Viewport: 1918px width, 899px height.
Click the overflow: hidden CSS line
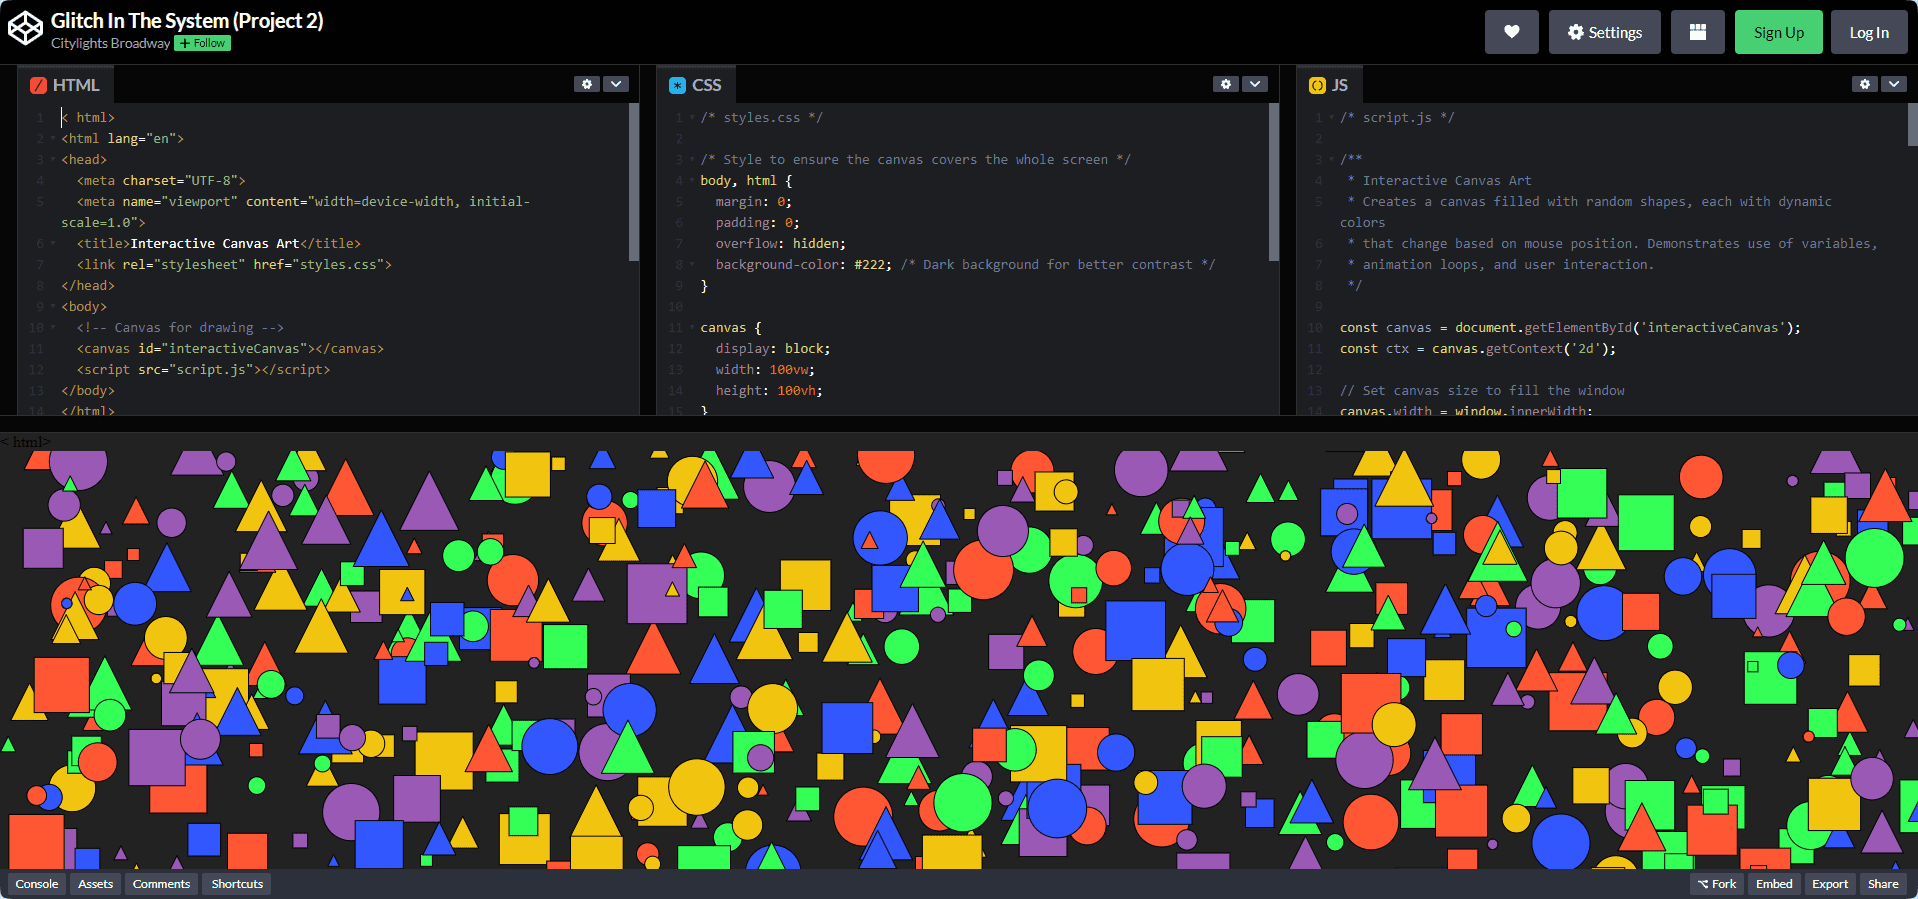tap(780, 243)
